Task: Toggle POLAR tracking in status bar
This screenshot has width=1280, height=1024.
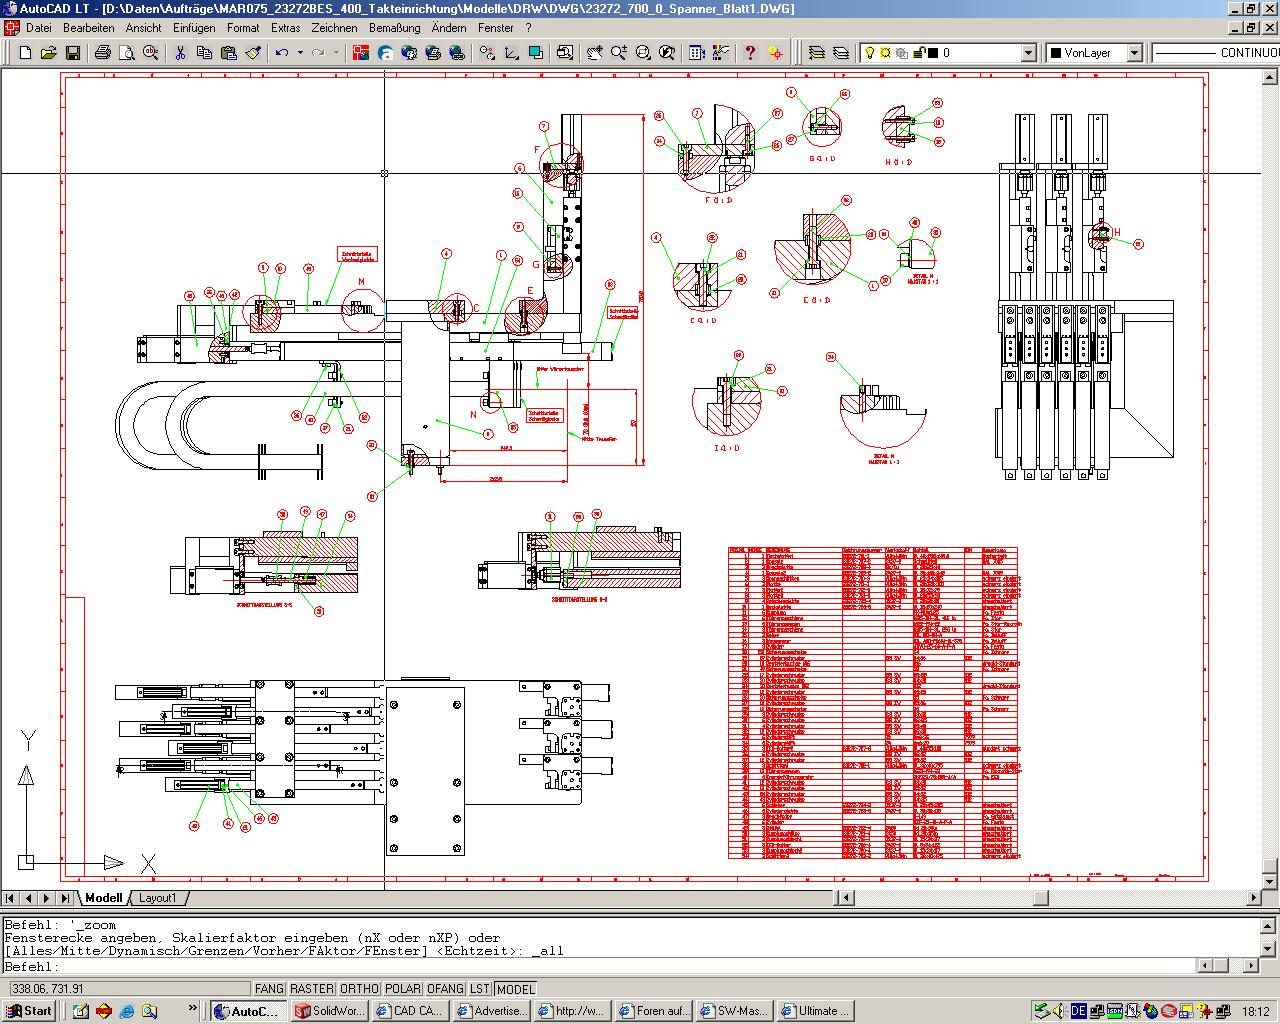Action: point(403,989)
